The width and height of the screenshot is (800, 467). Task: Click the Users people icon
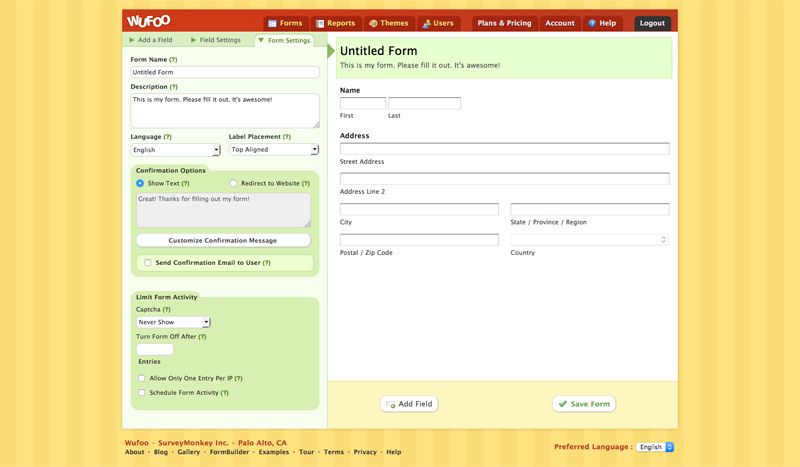[427, 23]
